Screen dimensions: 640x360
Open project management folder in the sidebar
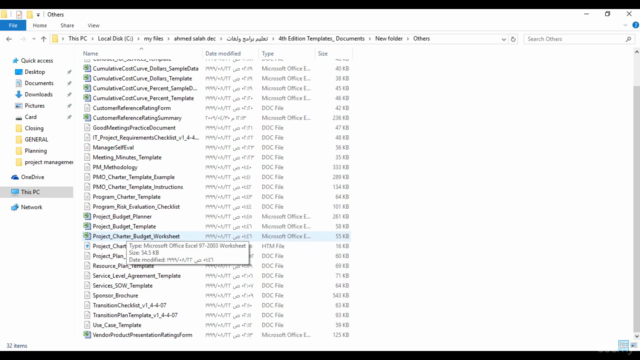[49, 162]
